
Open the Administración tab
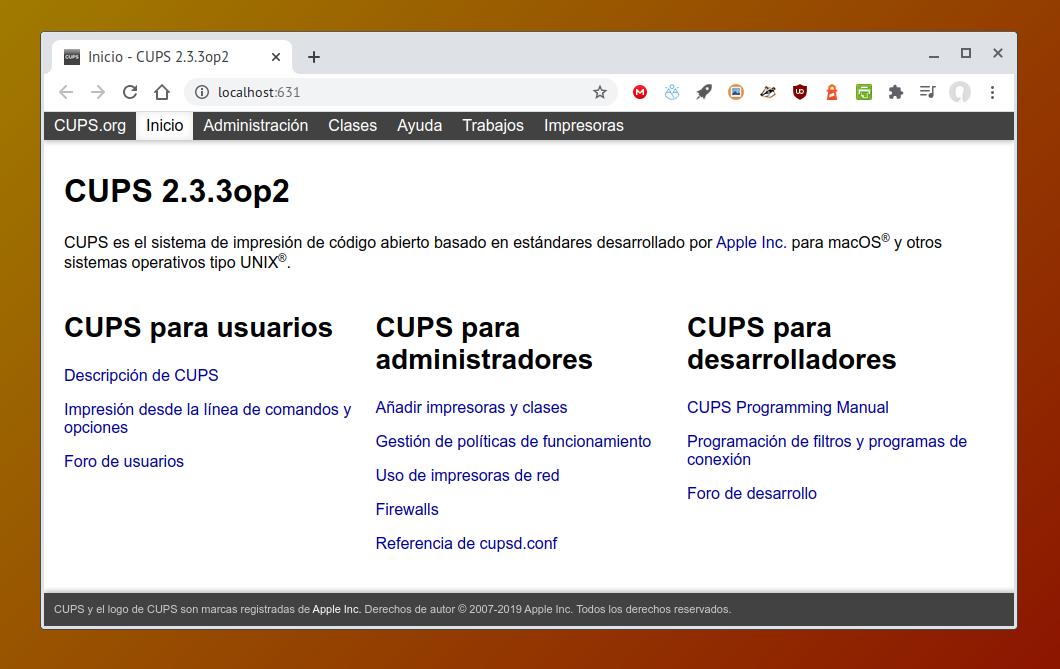coord(255,126)
